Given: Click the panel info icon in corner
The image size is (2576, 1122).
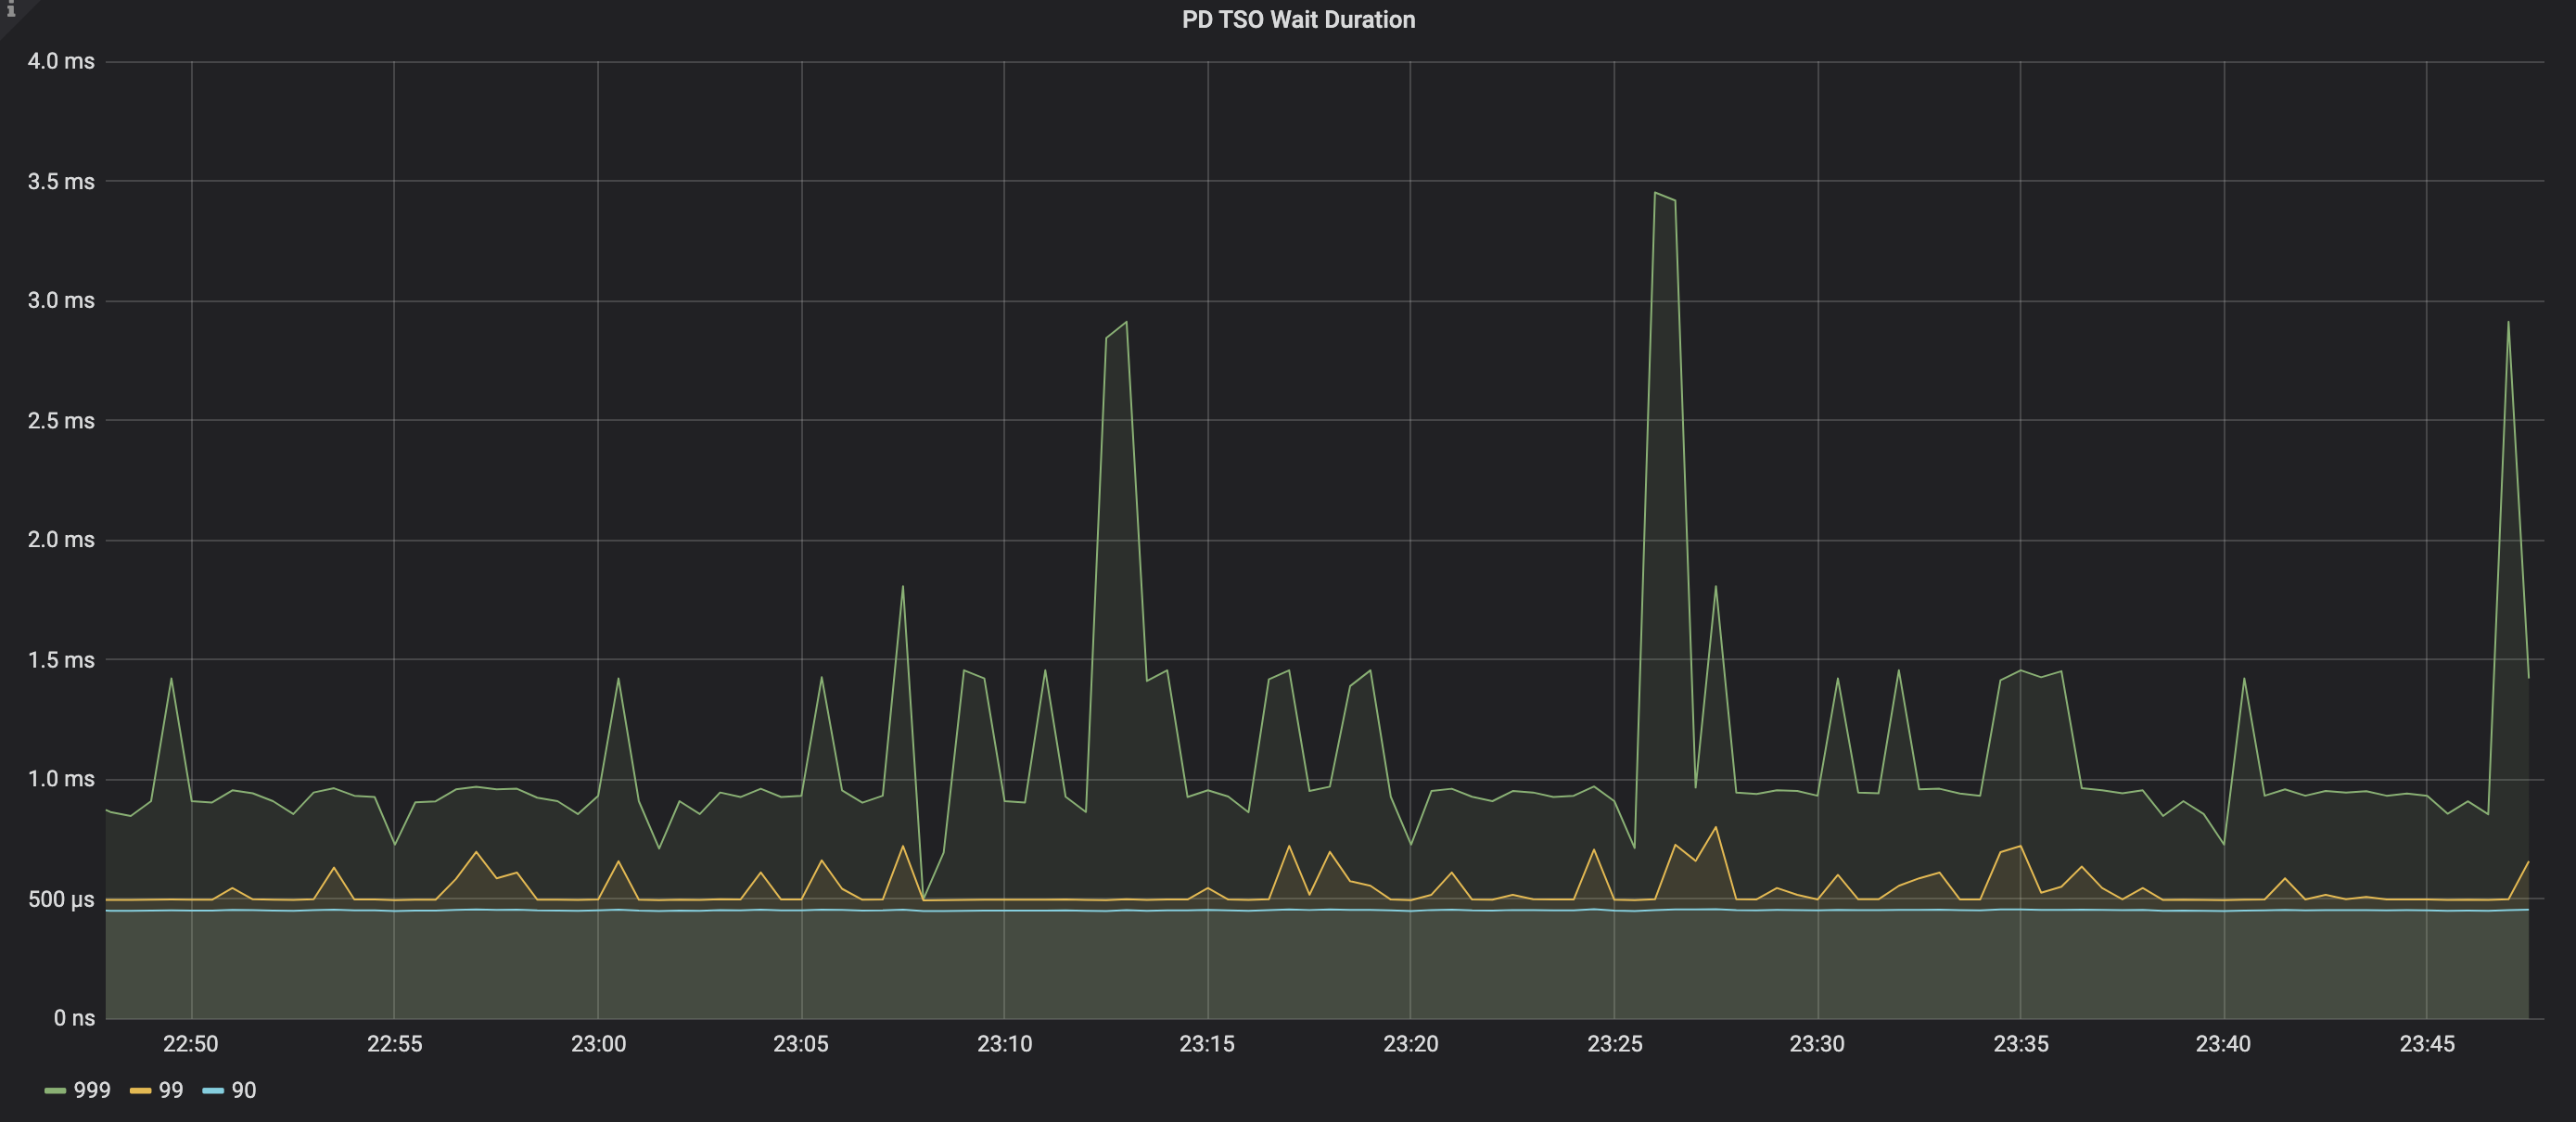Looking at the screenshot, I should coord(10,9).
